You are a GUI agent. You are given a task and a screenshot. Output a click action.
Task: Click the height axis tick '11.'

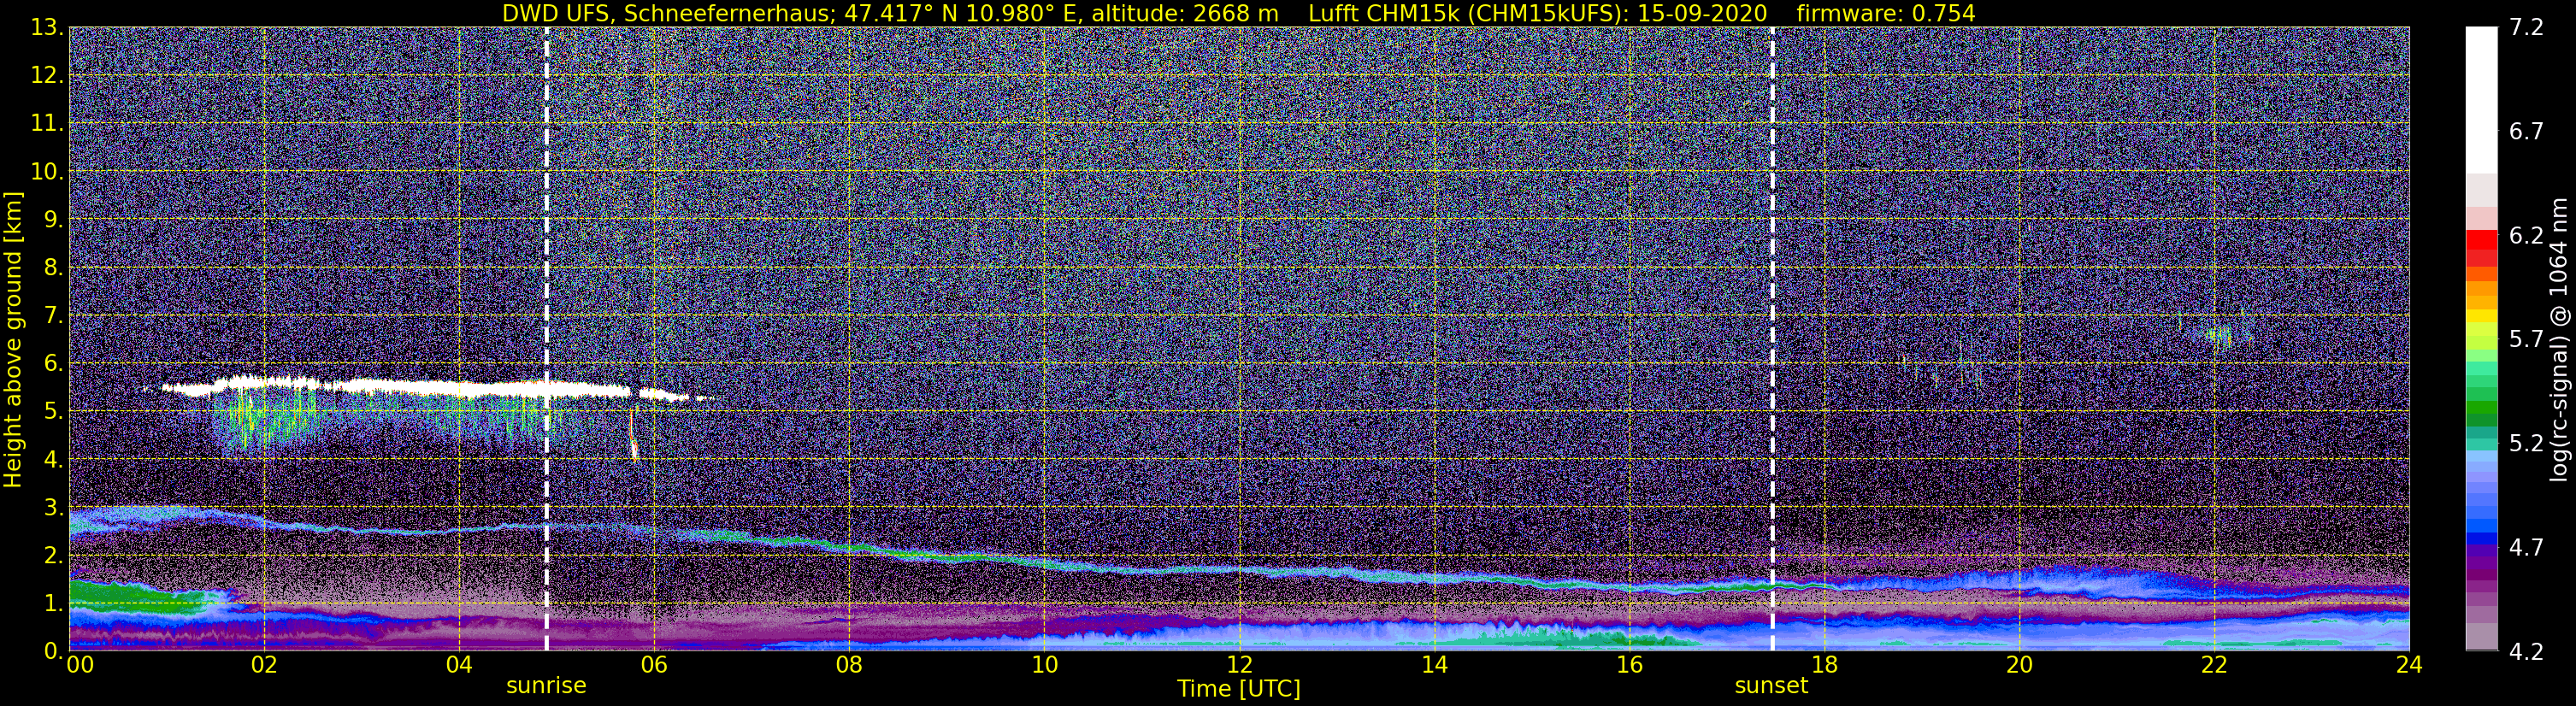pos(46,123)
